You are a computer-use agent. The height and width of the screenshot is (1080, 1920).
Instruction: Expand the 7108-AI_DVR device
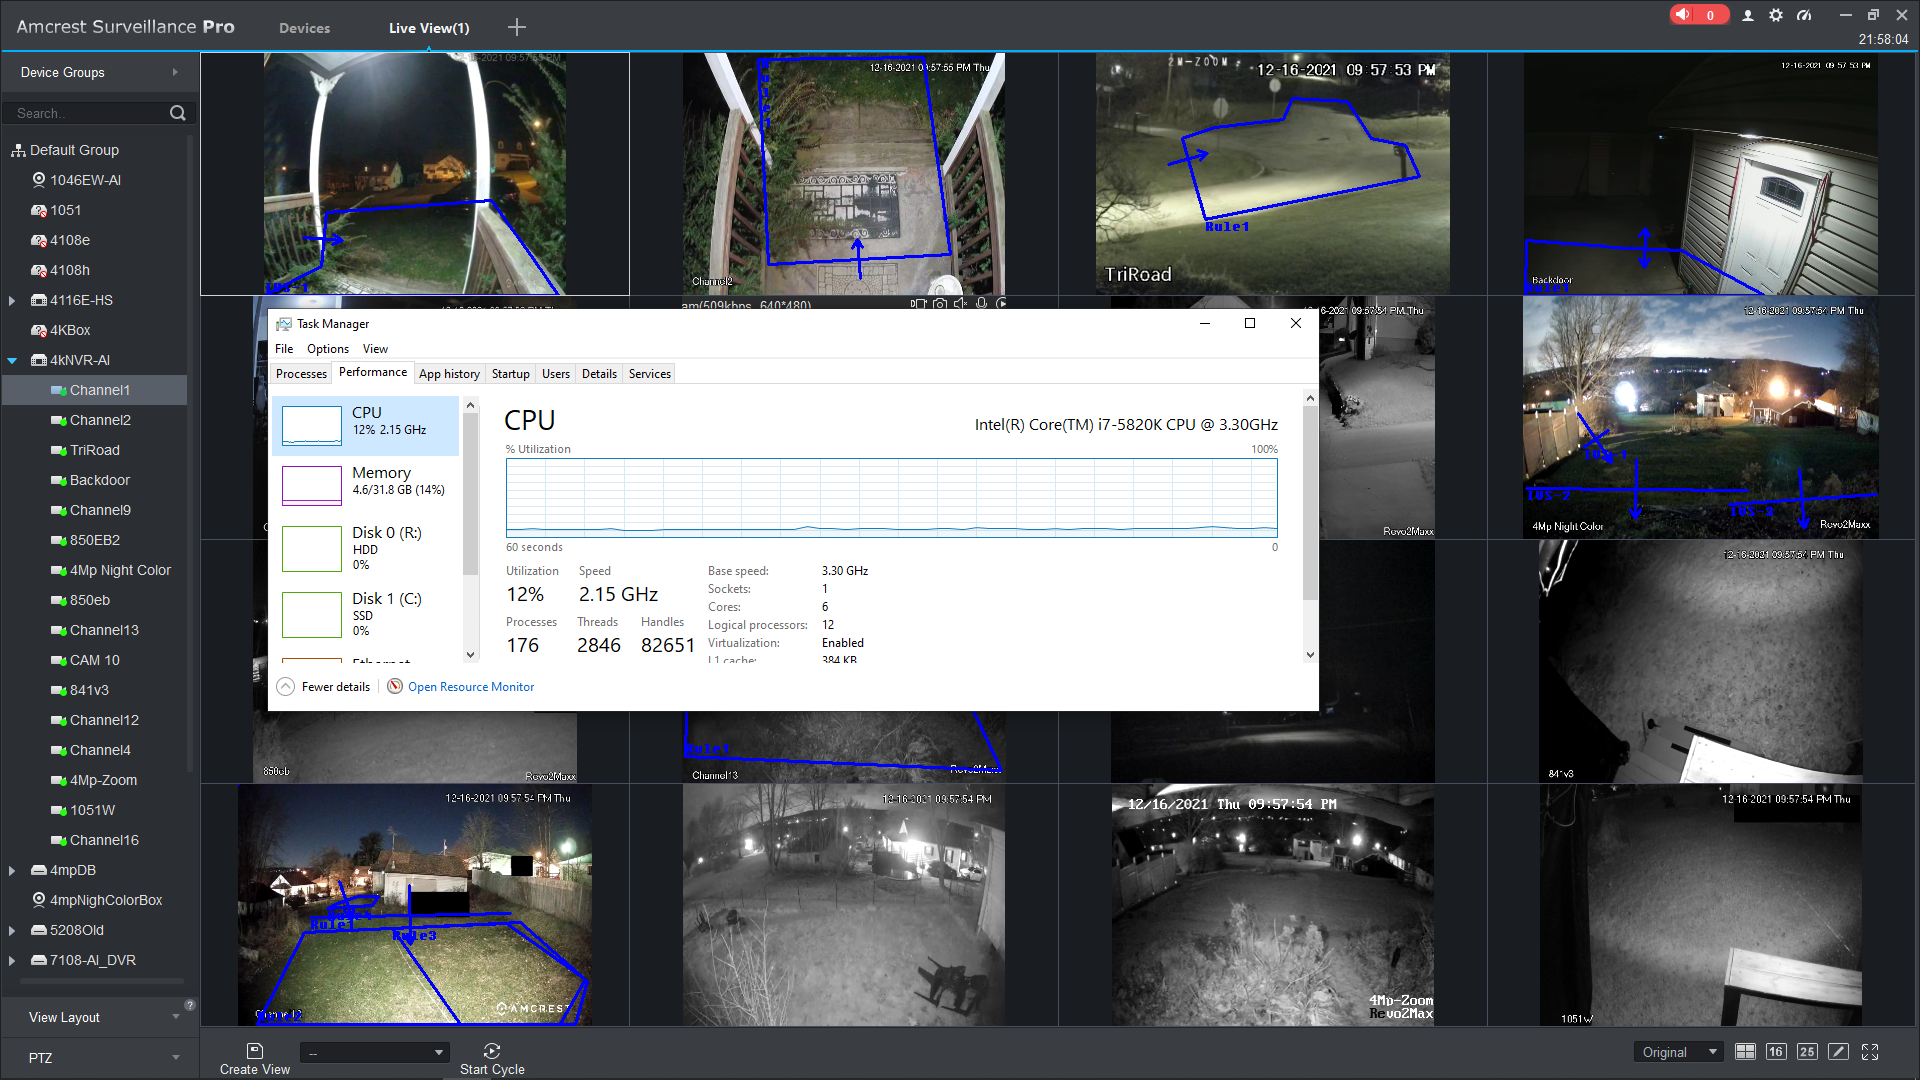pos(12,960)
